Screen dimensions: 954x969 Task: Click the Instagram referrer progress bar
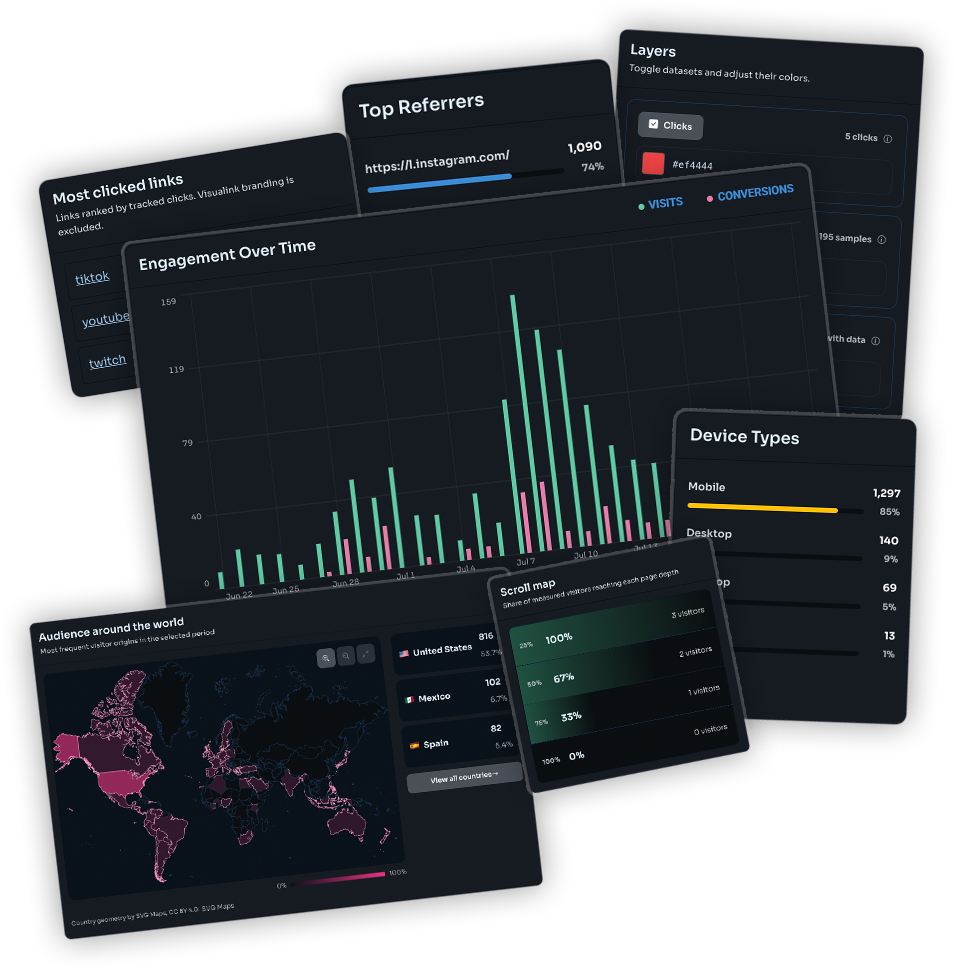point(465,180)
